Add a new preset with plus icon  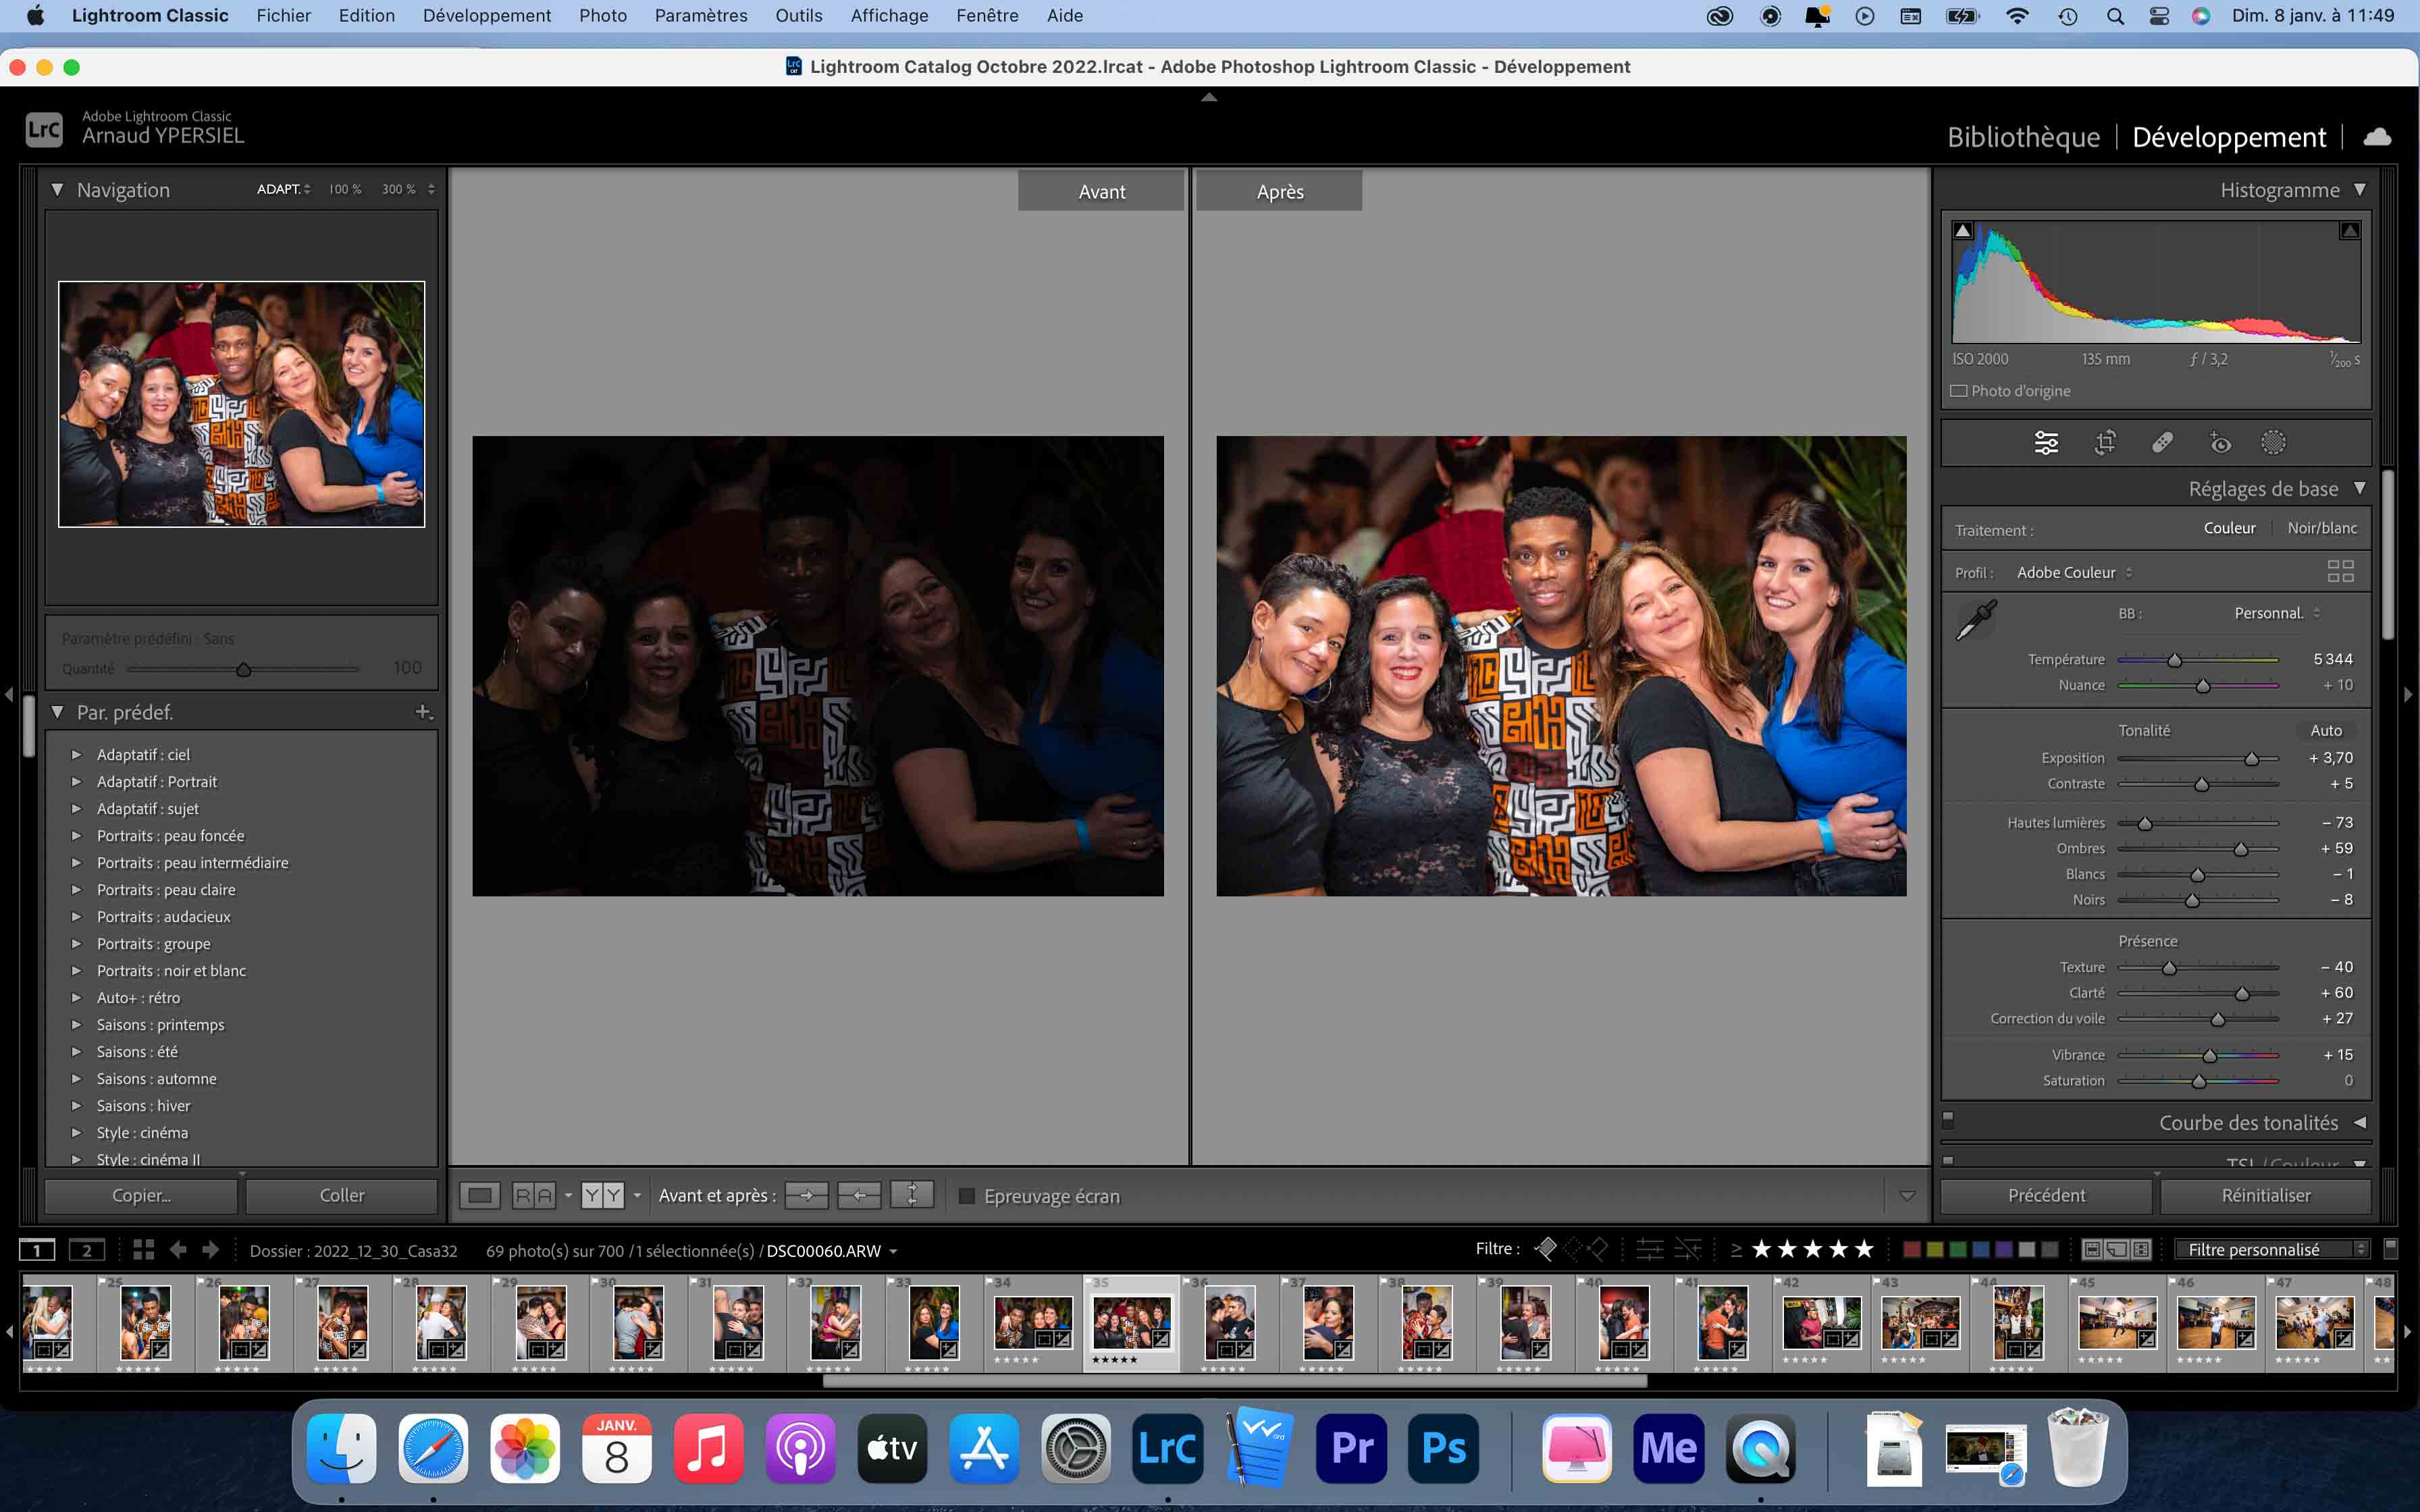pyautogui.click(x=423, y=712)
